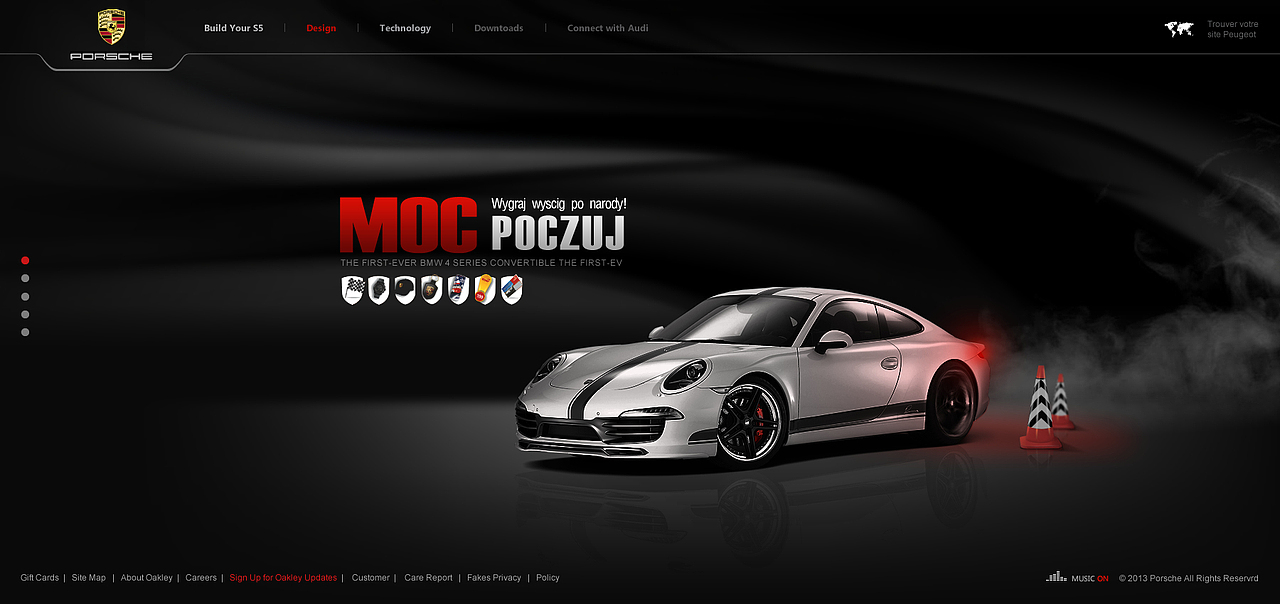Open About Oakley footer link
Image resolution: width=1280 pixels, height=604 pixels.
coord(147,578)
